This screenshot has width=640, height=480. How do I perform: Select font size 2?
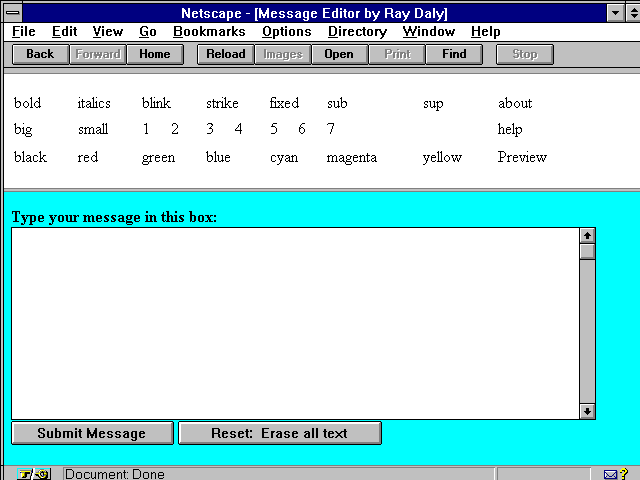coord(175,129)
